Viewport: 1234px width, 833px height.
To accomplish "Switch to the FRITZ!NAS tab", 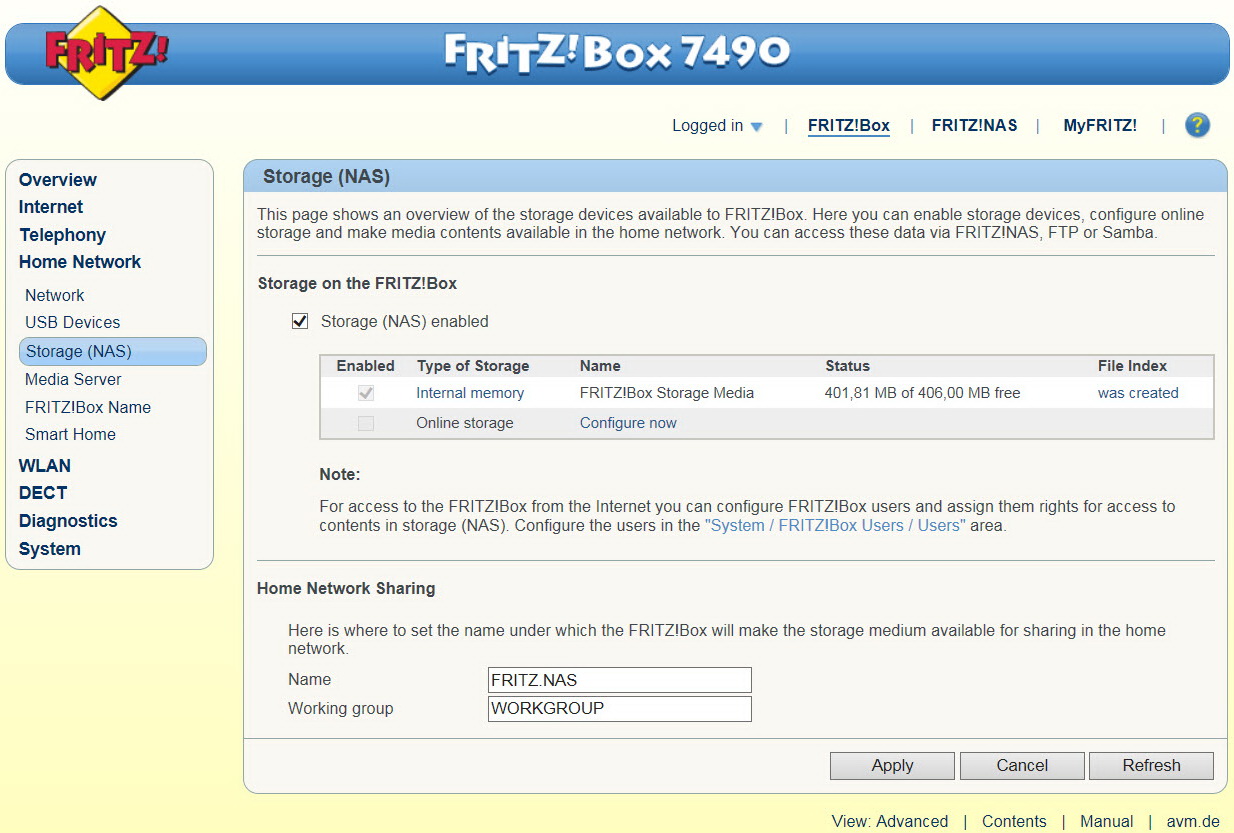I will pyautogui.click(x=975, y=126).
